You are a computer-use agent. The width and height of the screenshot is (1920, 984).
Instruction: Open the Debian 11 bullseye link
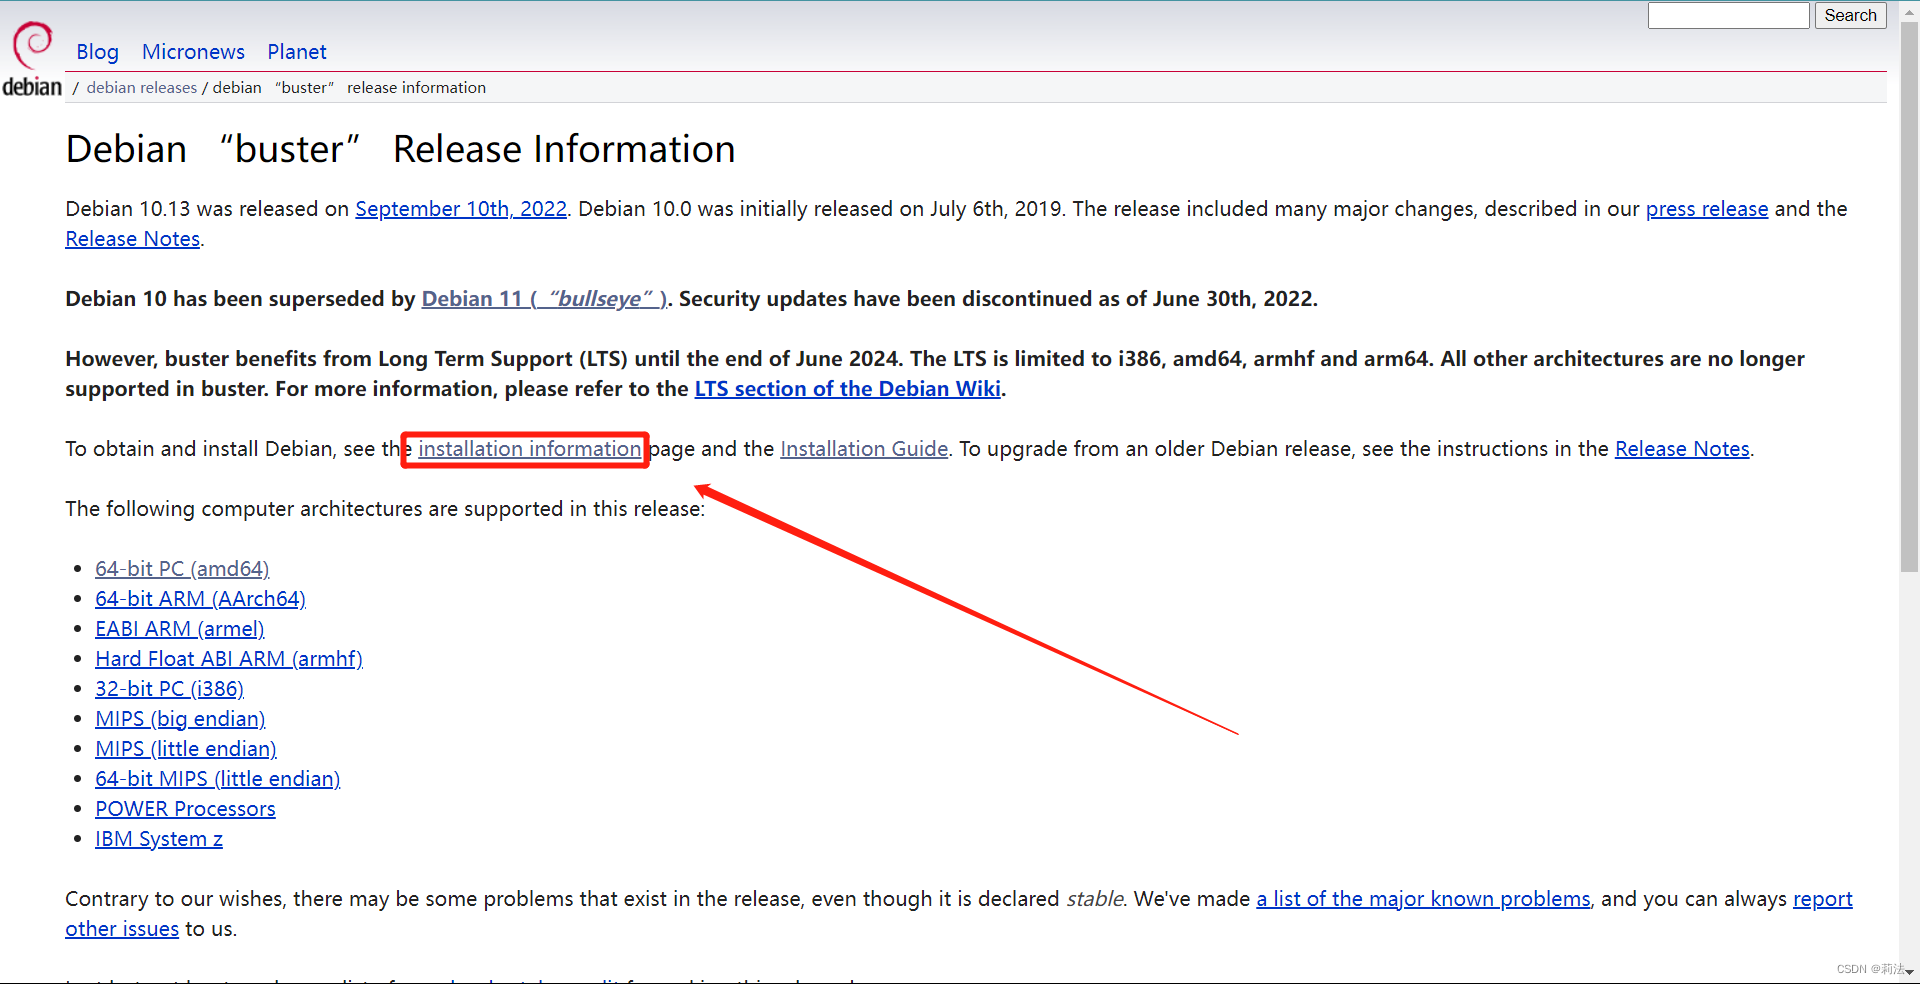tap(544, 299)
